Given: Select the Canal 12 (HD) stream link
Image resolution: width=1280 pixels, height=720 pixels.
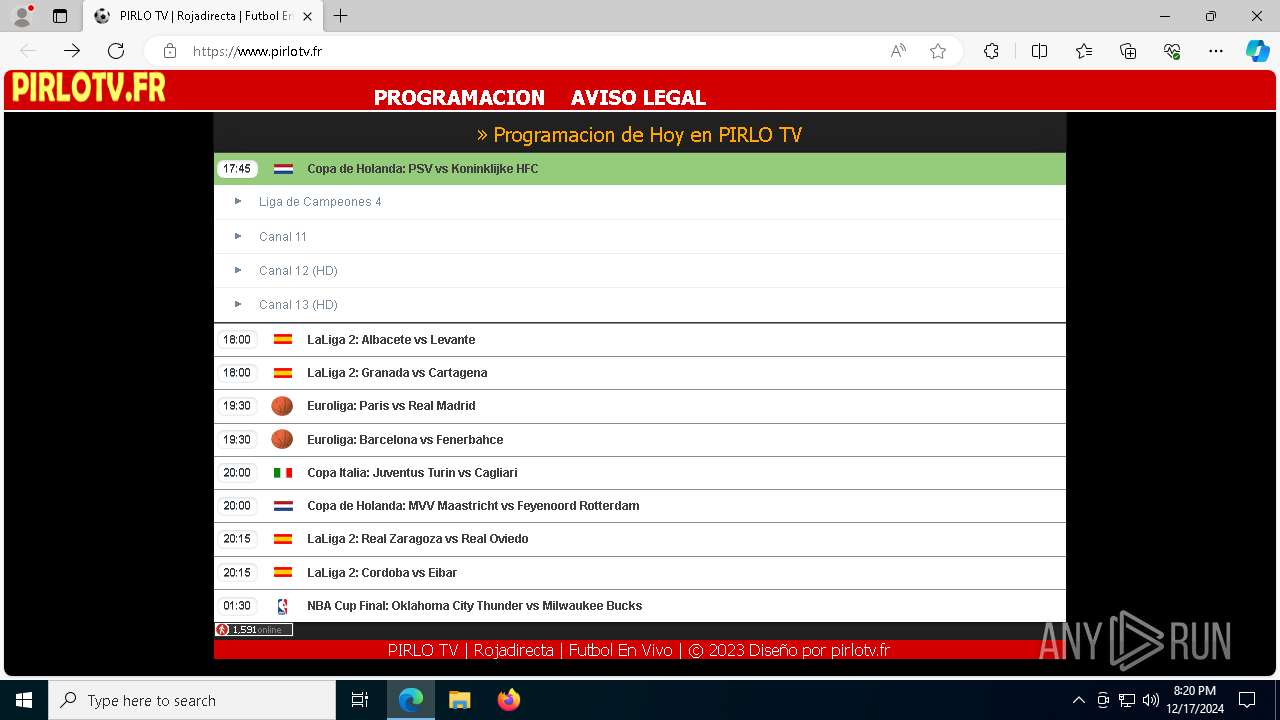Looking at the screenshot, I should (298, 271).
